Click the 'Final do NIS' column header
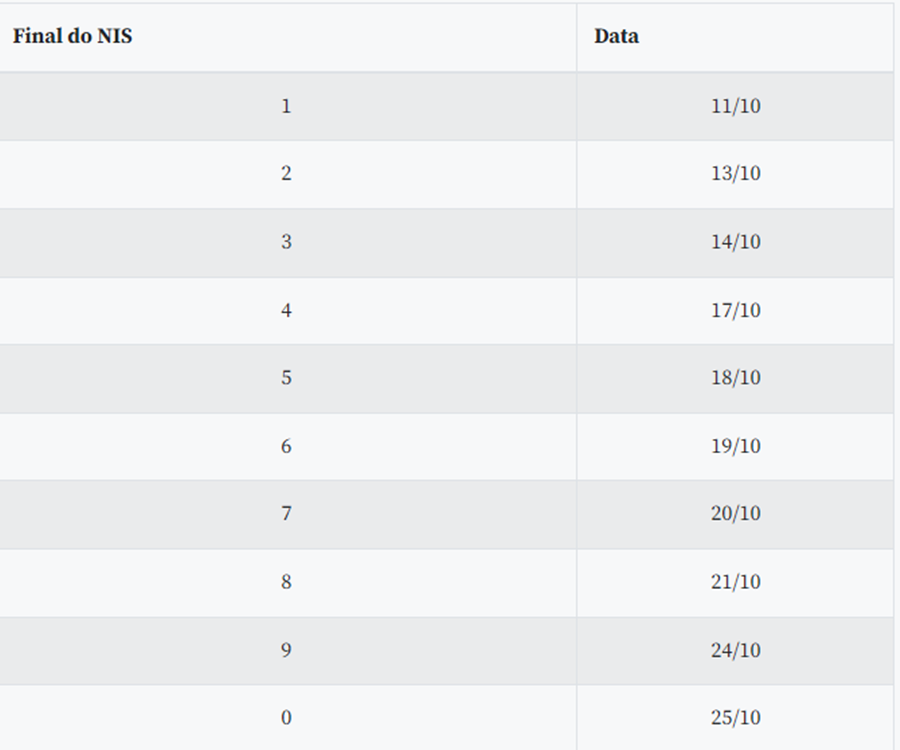This screenshot has height=750, width=900. (x=73, y=37)
